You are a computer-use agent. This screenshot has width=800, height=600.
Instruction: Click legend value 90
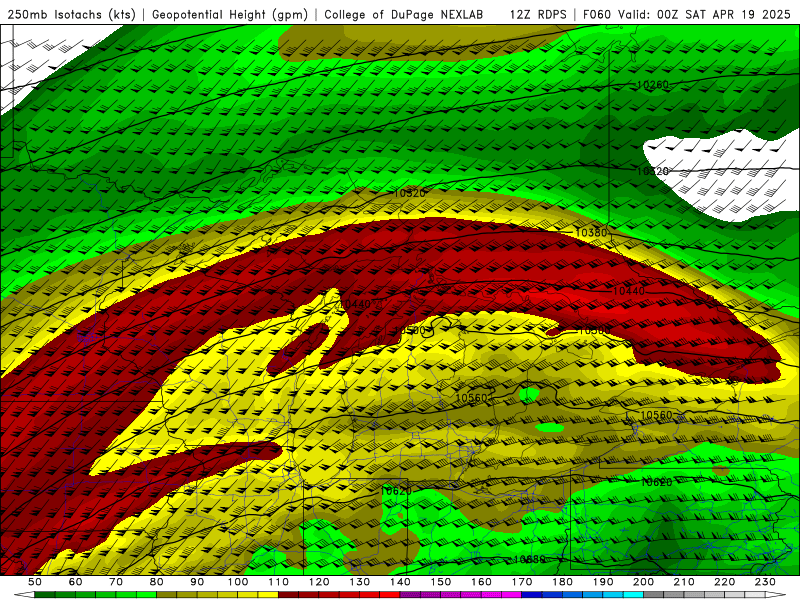pos(197,582)
